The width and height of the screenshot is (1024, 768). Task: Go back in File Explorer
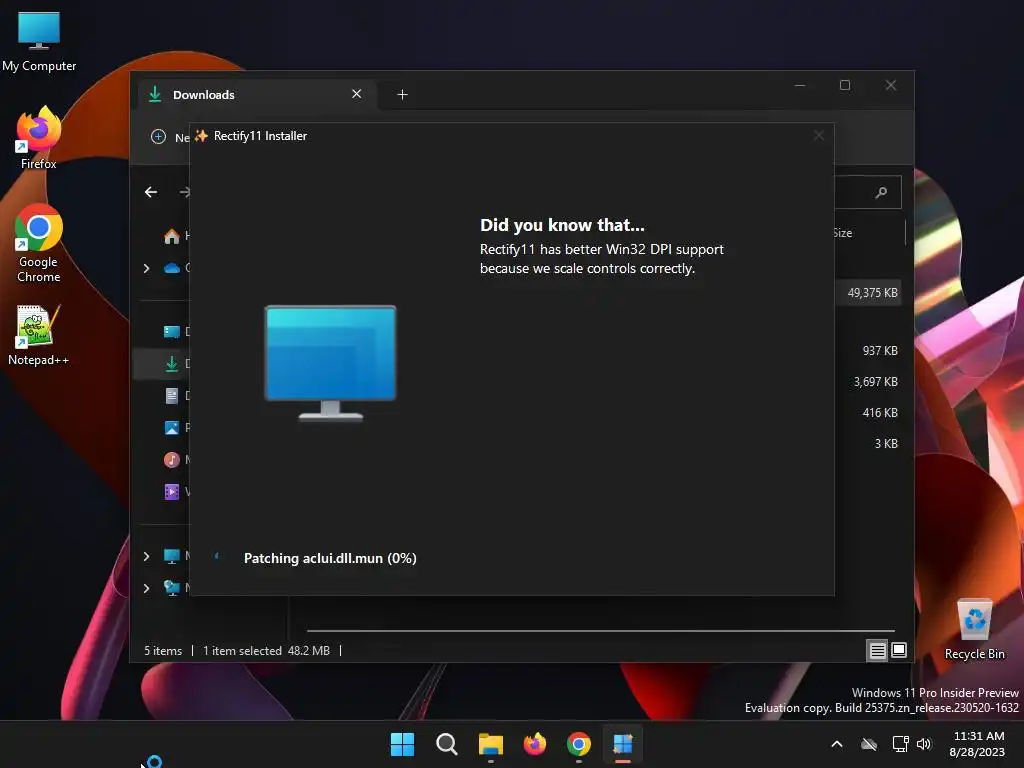(151, 192)
